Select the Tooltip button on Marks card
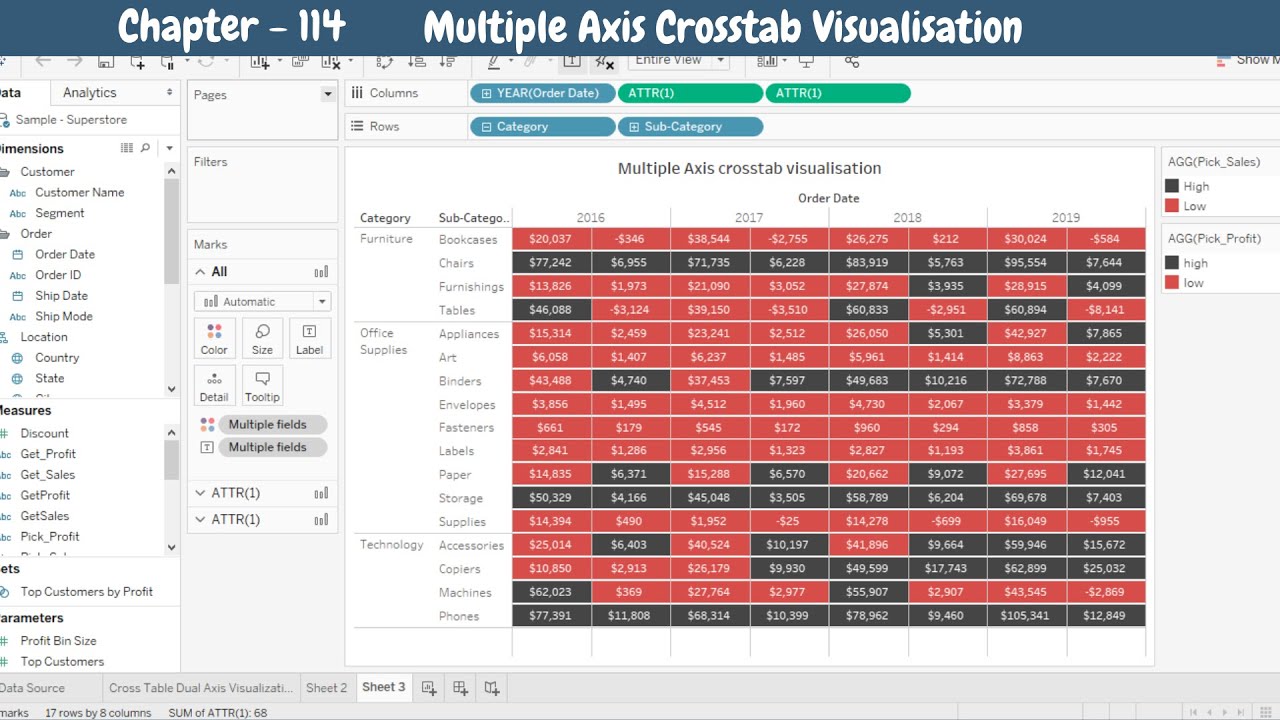 [262, 385]
